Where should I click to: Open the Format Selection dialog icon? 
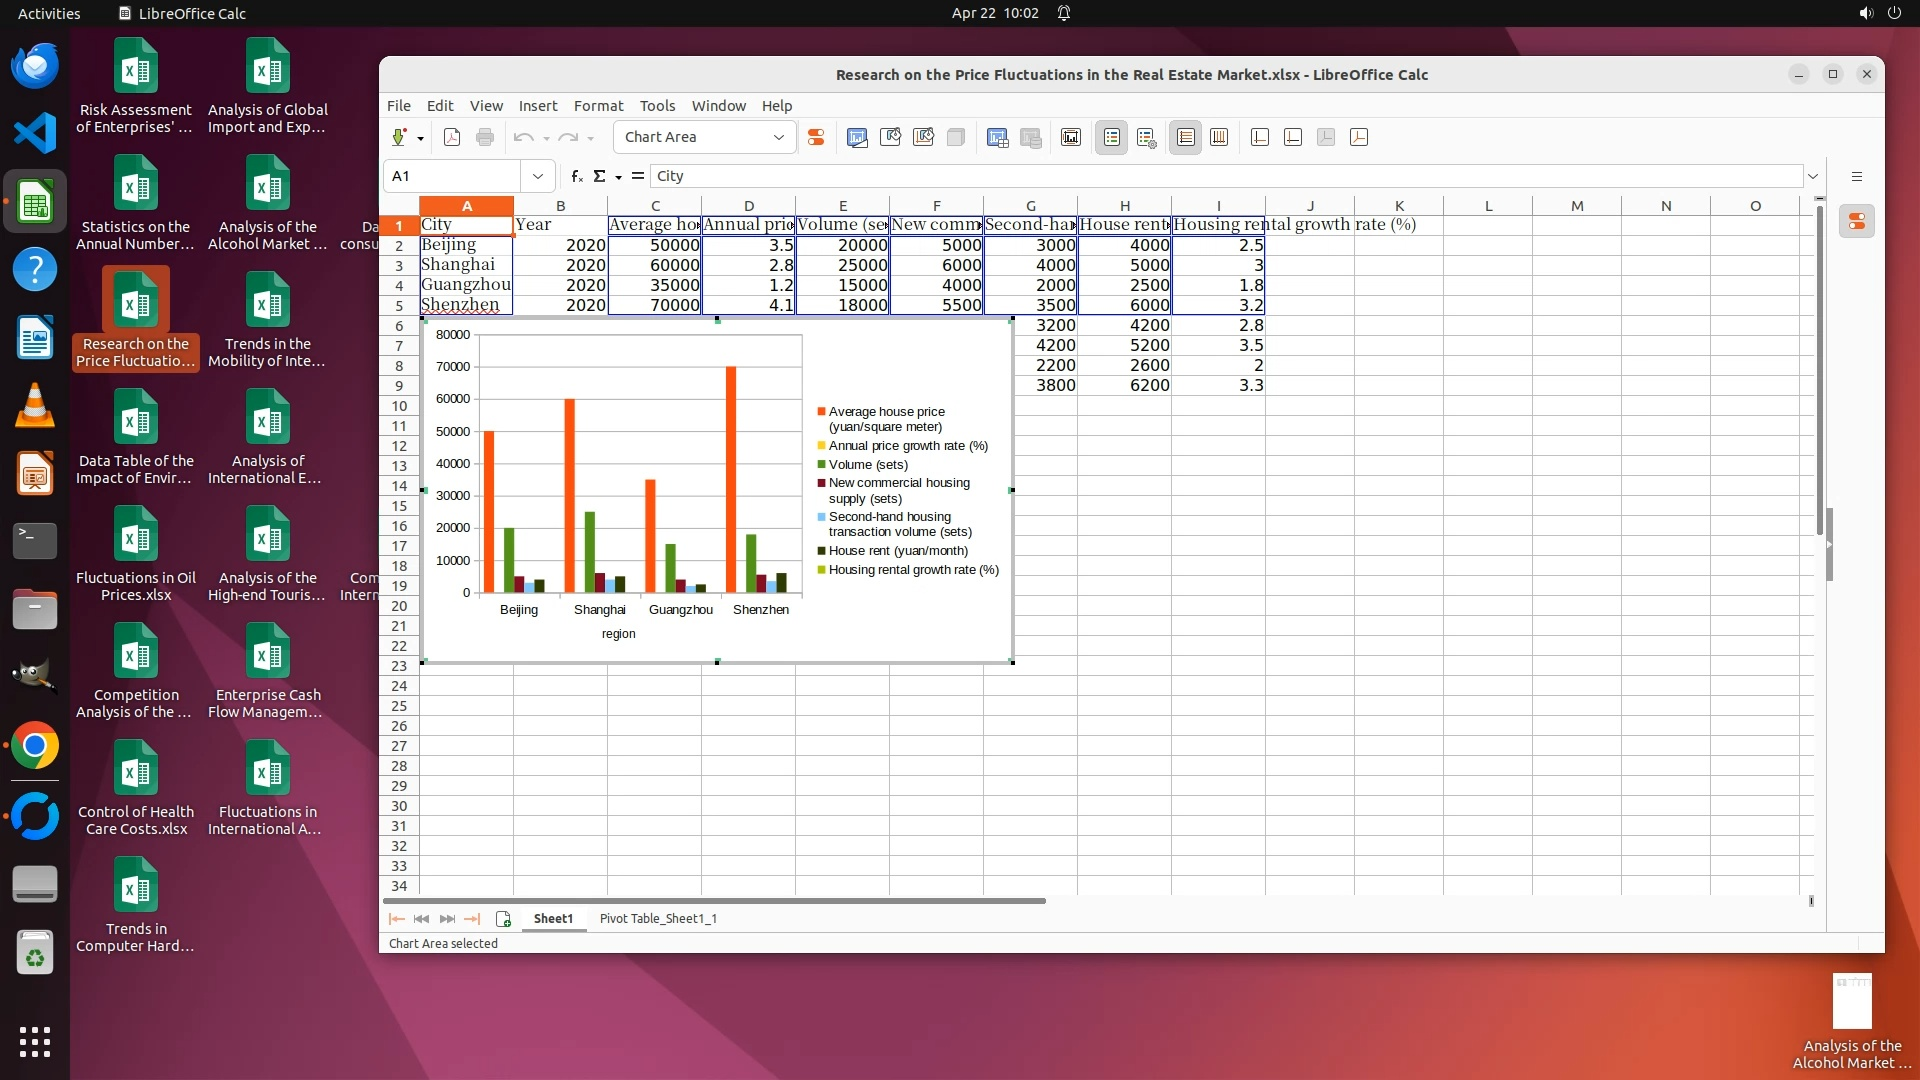816,138
